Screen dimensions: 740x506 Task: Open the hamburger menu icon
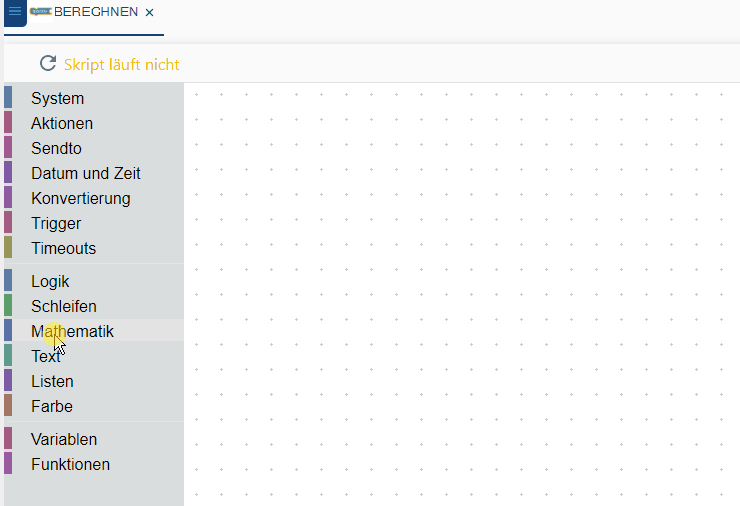[x=15, y=11]
